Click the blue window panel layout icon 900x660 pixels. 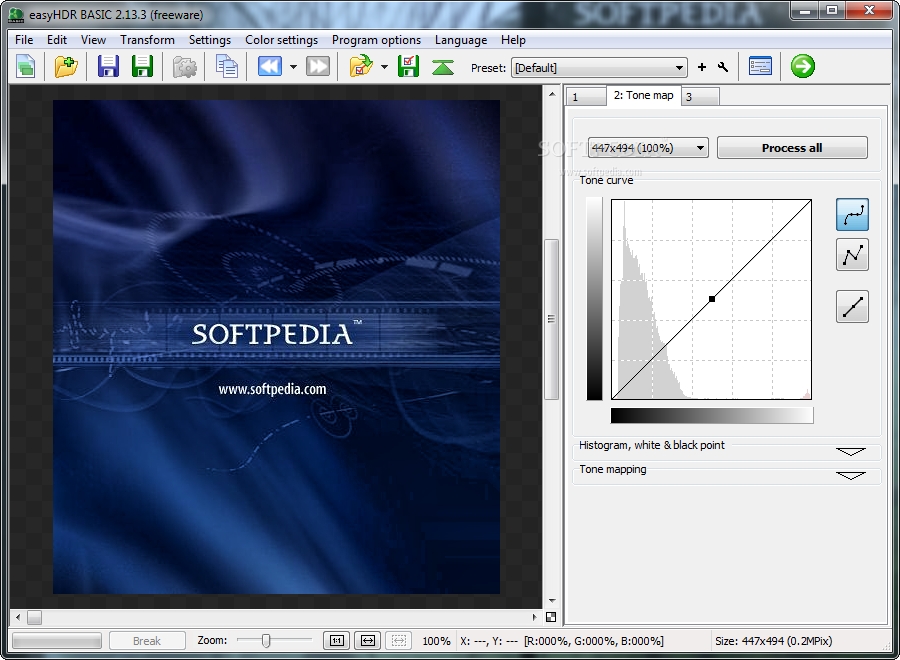pyautogui.click(x=761, y=67)
